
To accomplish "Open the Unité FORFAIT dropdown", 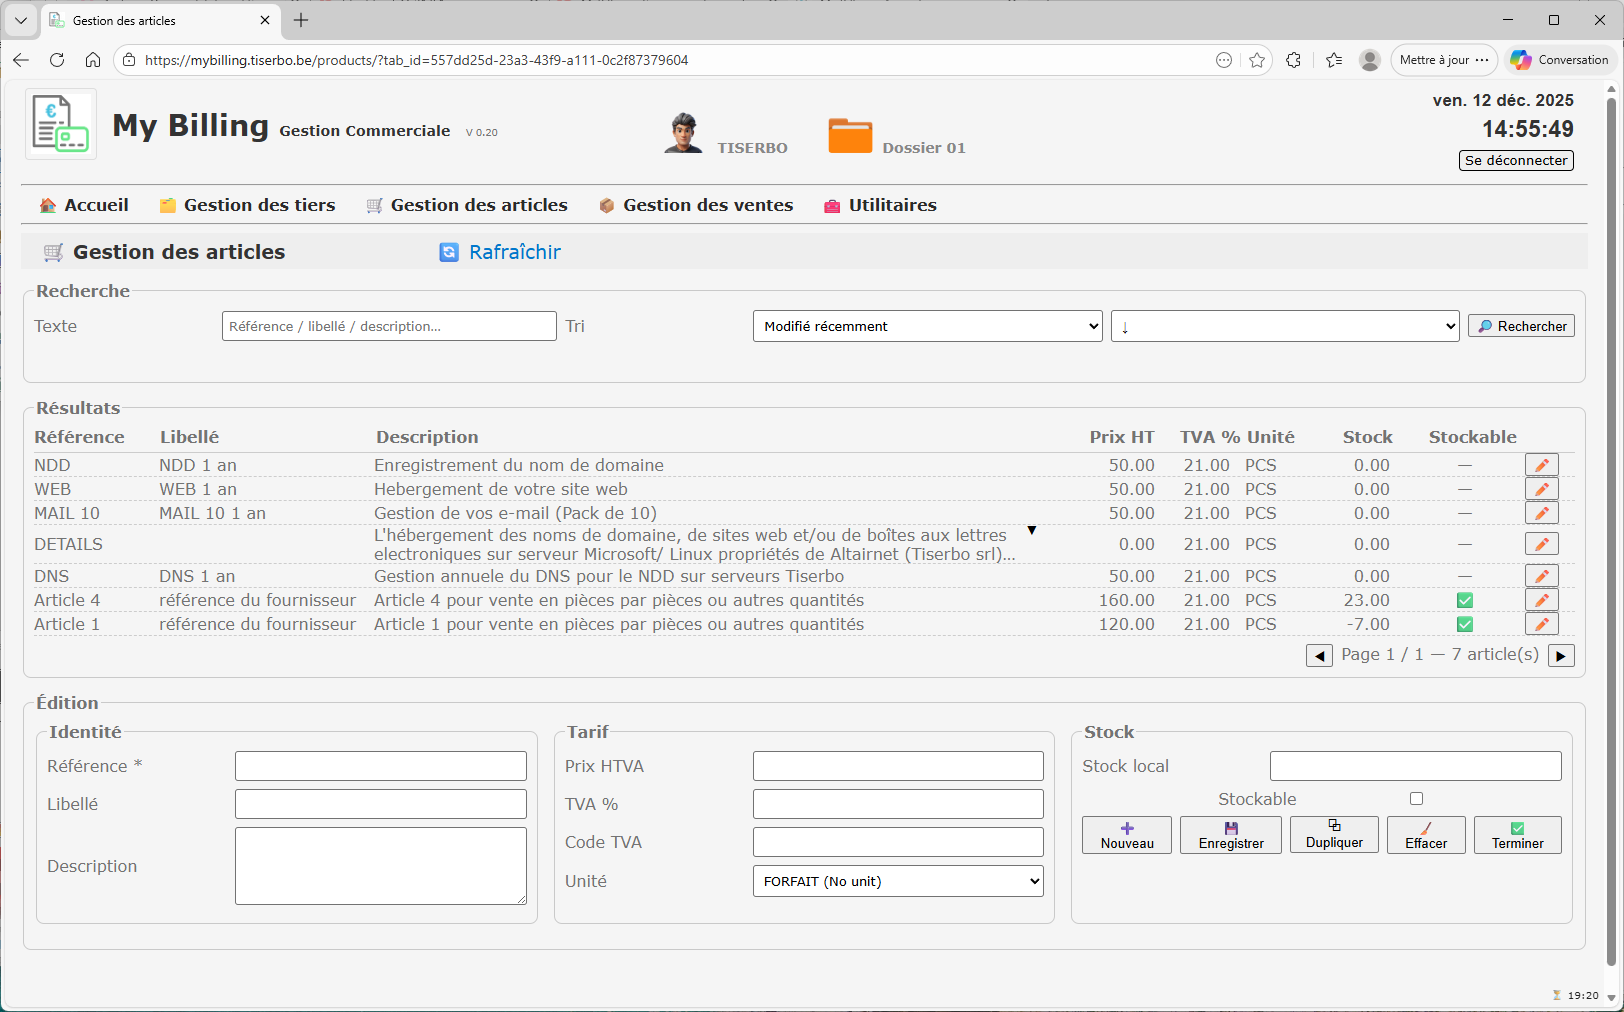I will [x=896, y=881].
